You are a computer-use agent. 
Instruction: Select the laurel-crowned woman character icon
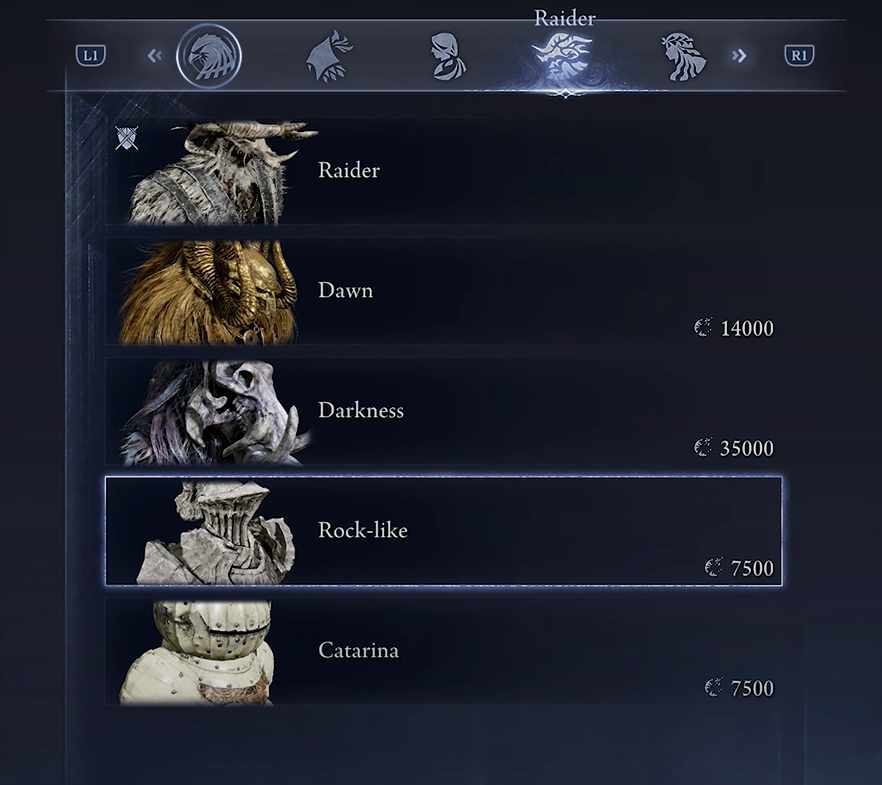click(x=683, y=56)
